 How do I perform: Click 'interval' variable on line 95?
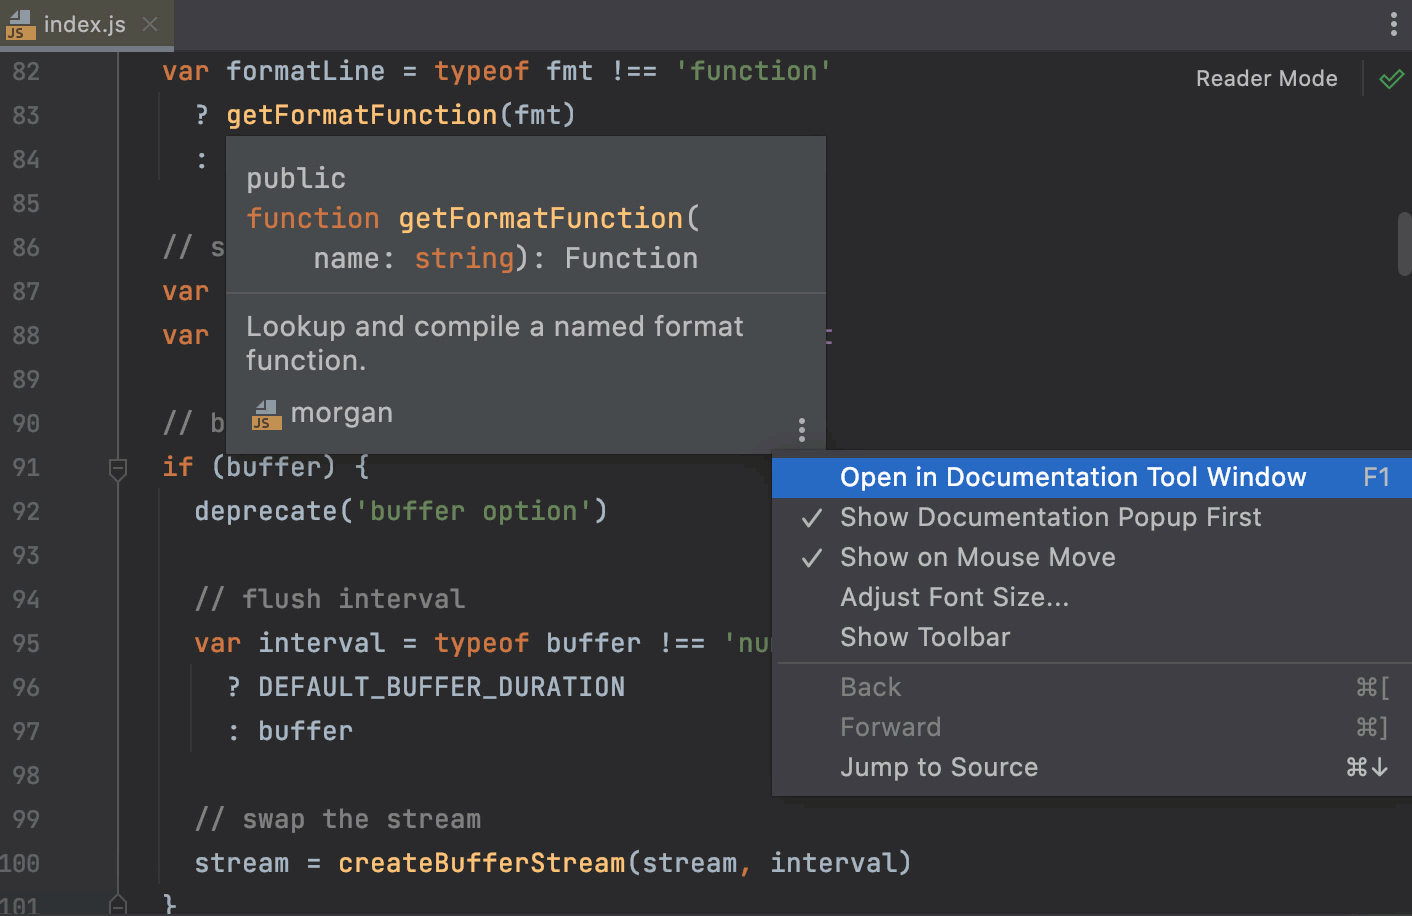pyautogui.click(x=322, y=643)
